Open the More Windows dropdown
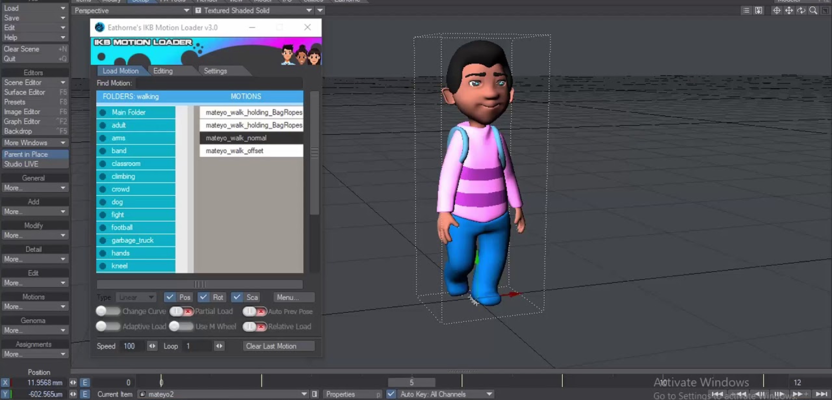The height and width of the screenshot is (400, 832). (x=35, y=143)
